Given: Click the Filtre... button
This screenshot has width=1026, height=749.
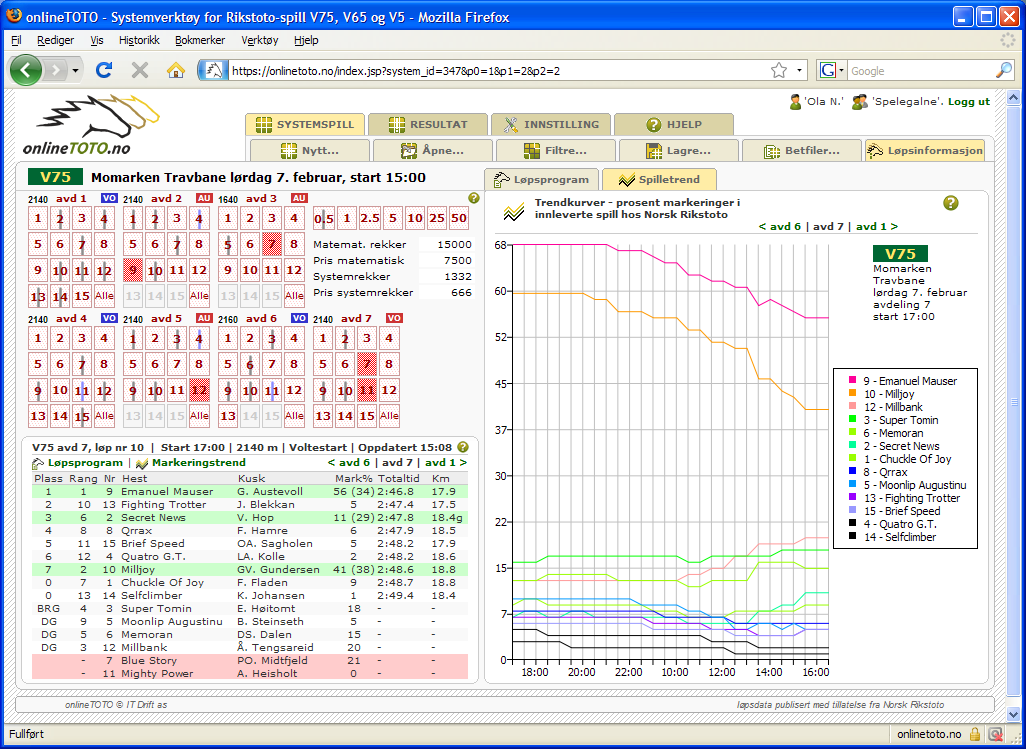Looking at the screenshot, I should (556, 150).
